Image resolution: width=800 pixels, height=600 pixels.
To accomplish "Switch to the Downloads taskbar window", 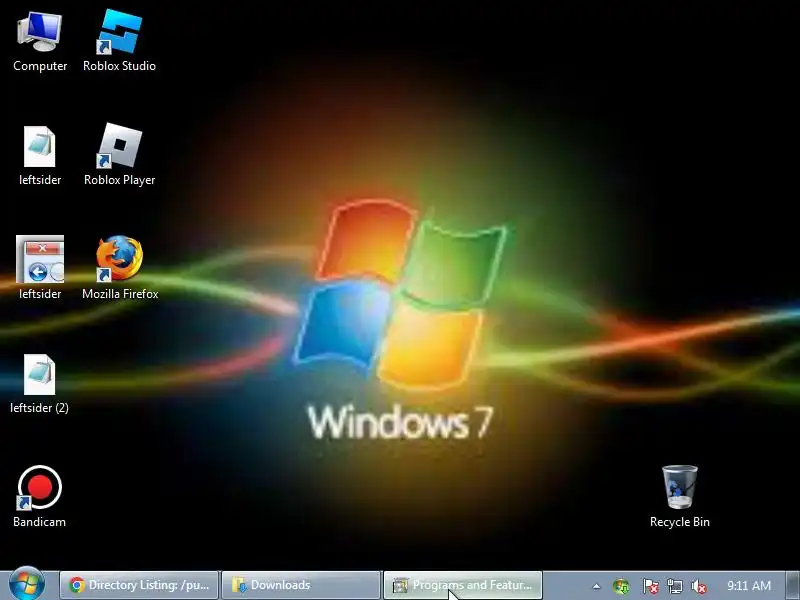I will (301, 585).
